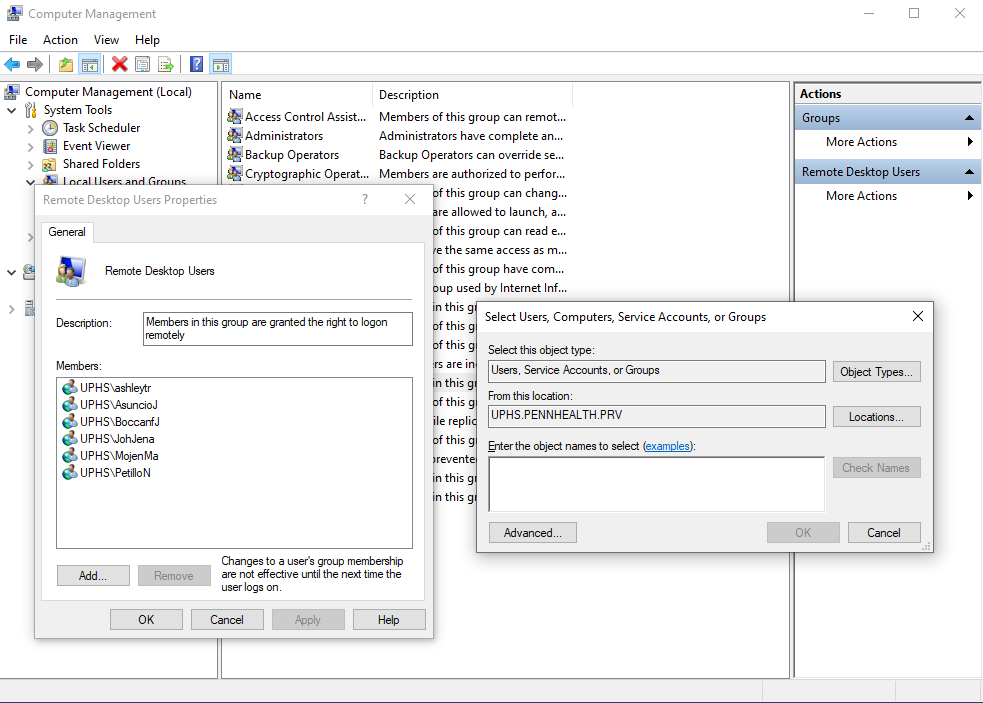Click the Task Scheduler clock icon
This screenshot has width=983, height=703.
pos(50,128)
